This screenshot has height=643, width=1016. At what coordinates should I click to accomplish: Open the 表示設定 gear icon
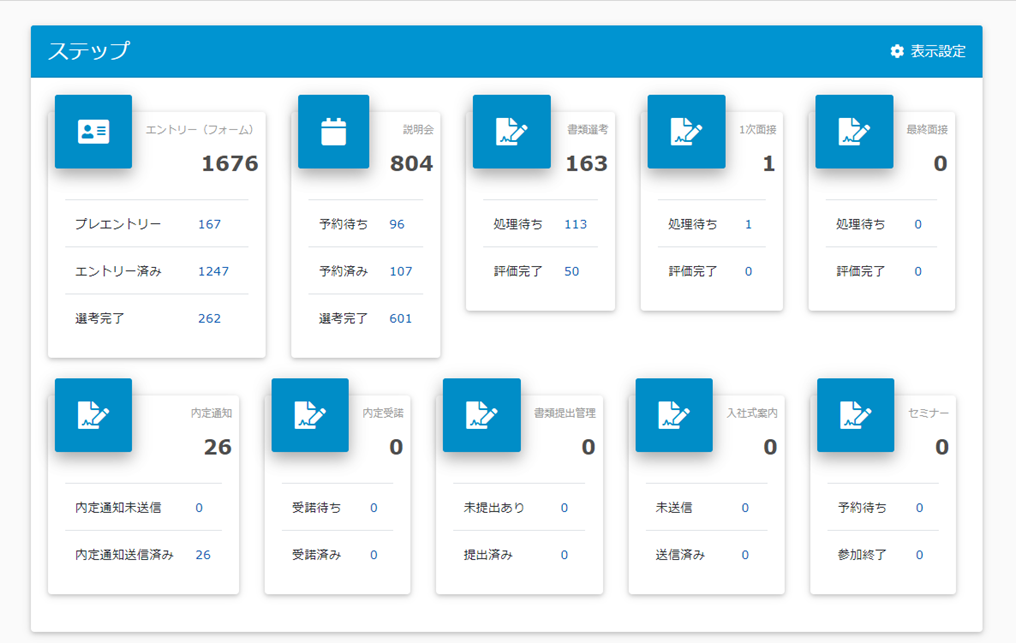[x=897, y=50]
